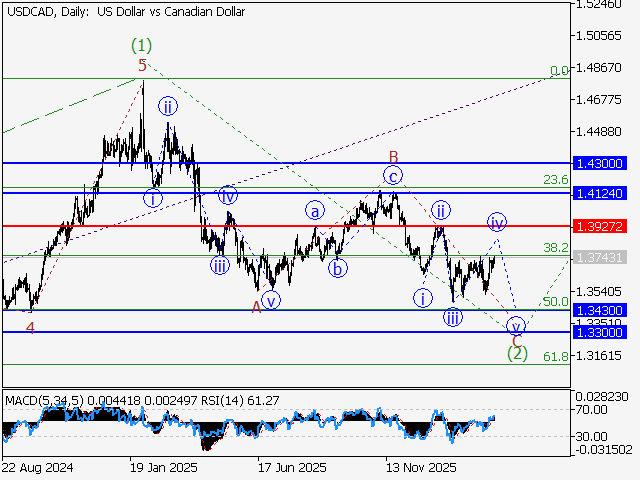
Task: Select the green (1) wave label
Action: pos(142,45)
